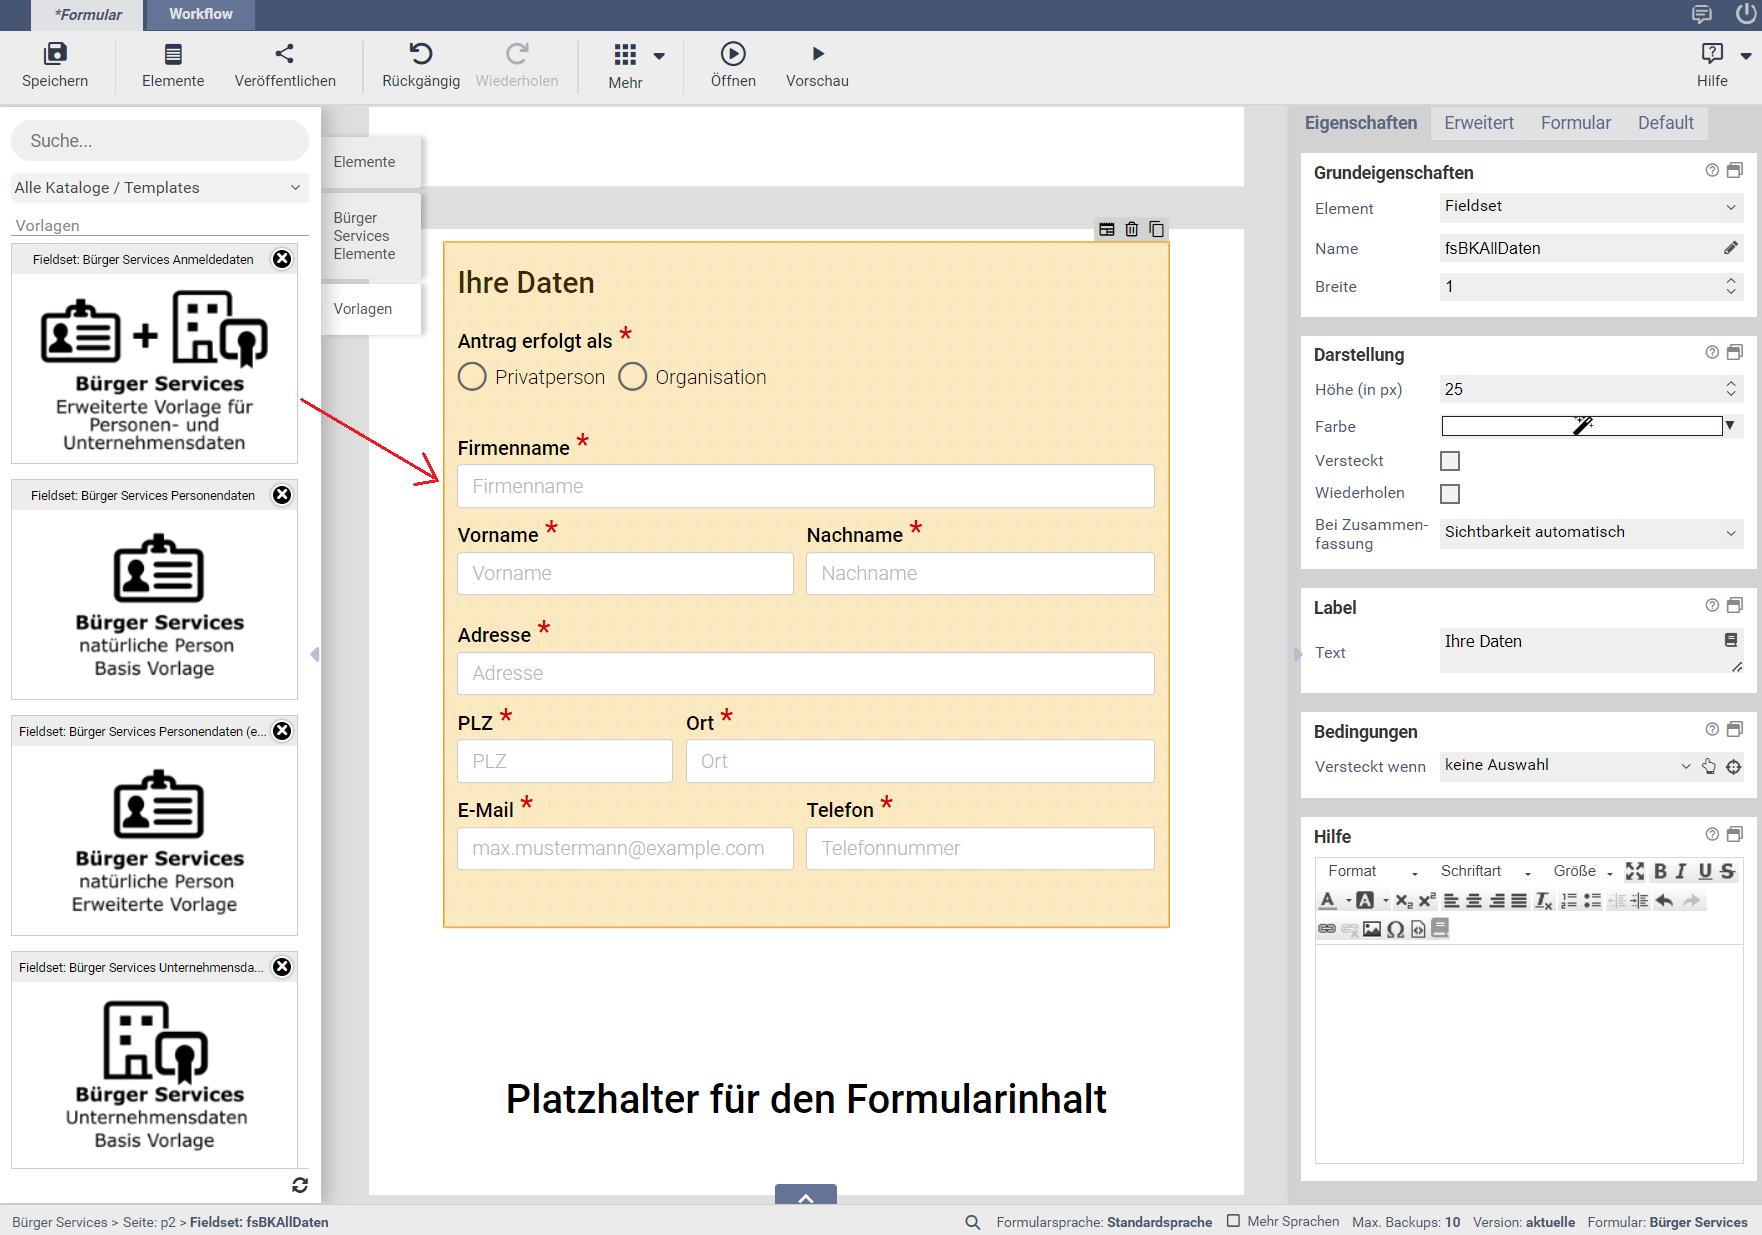Delete the fieldset using trash icon
Viewport: 1762px width, 1235px height.
point(1132,229)
